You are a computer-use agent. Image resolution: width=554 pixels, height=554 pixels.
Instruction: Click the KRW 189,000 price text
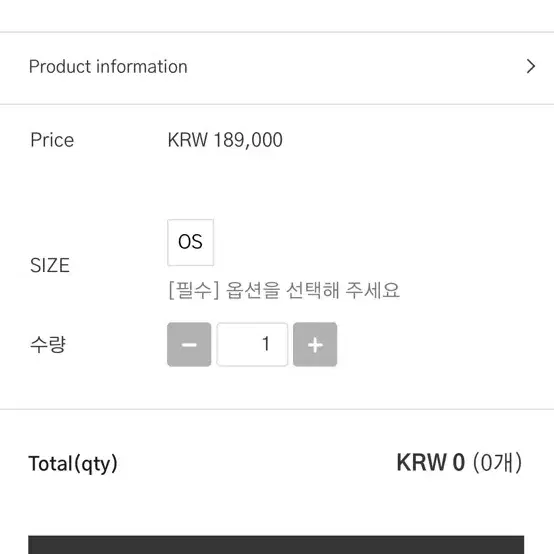[225, 140]
